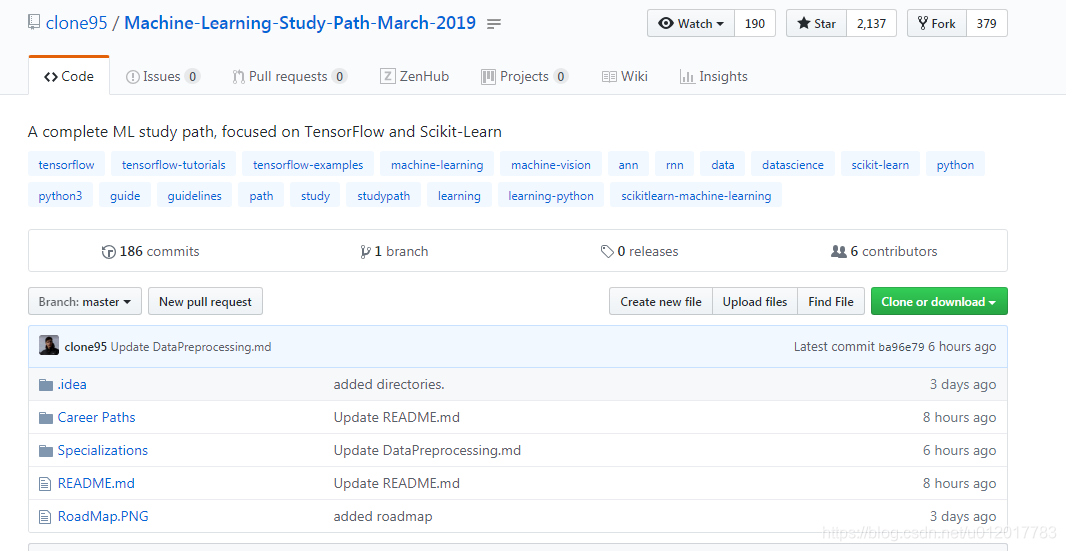Click the branch icon next to 1 branch
This screenshot has width=1066, height=551.
click(x=365, y=252)
